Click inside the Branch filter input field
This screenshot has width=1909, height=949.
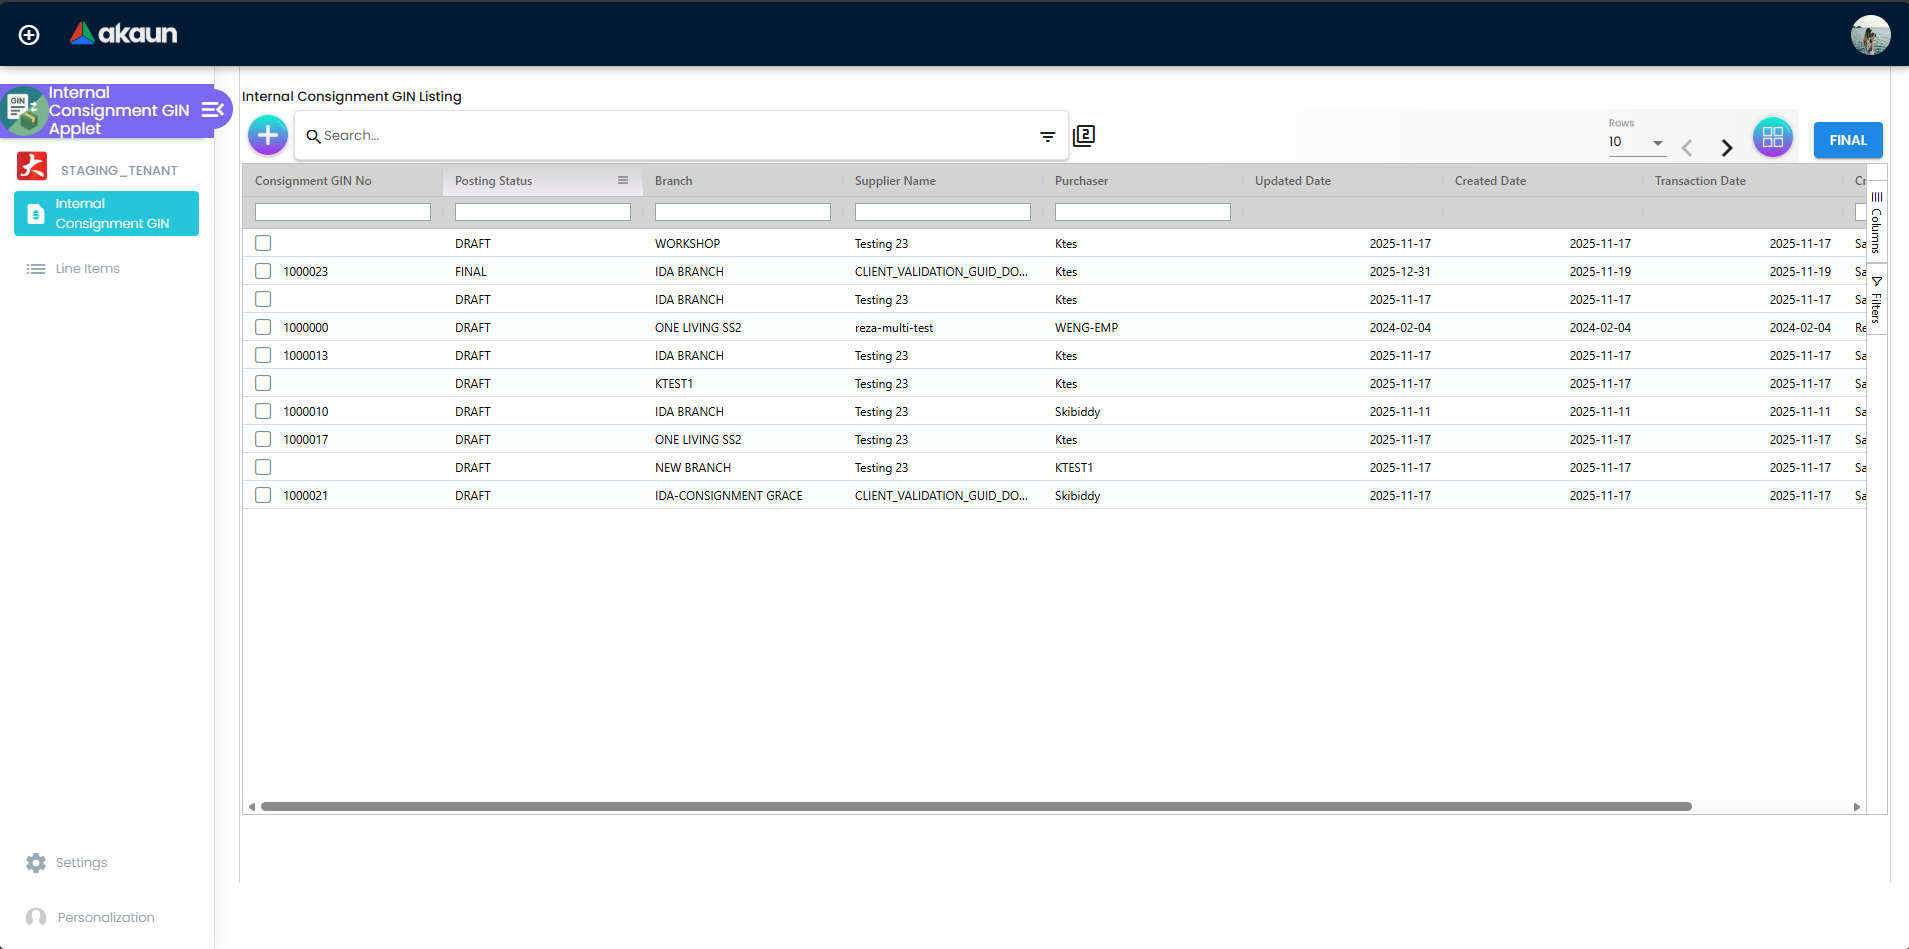point(742,211)
